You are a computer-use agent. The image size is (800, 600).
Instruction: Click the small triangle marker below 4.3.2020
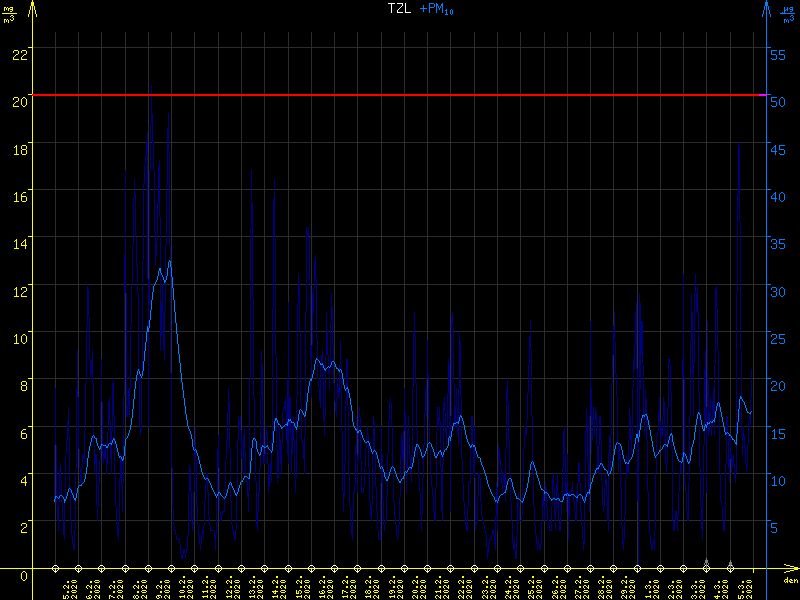click(x=730, y=563)
